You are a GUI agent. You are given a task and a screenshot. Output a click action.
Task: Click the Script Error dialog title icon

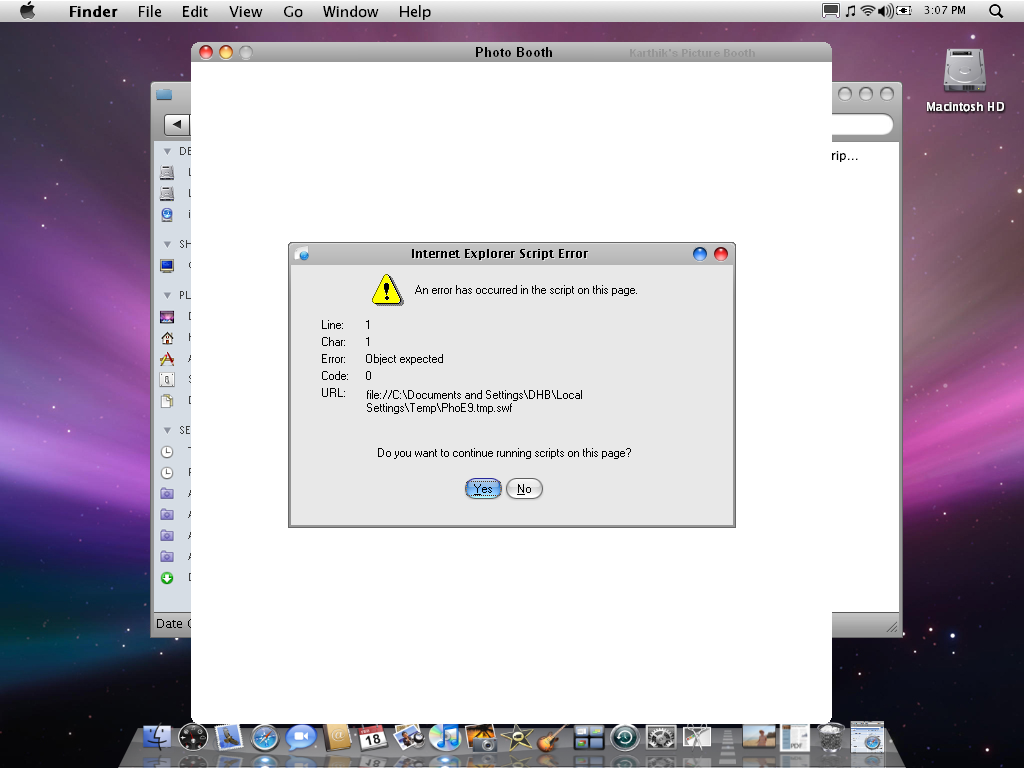click(x=302, y=254)
